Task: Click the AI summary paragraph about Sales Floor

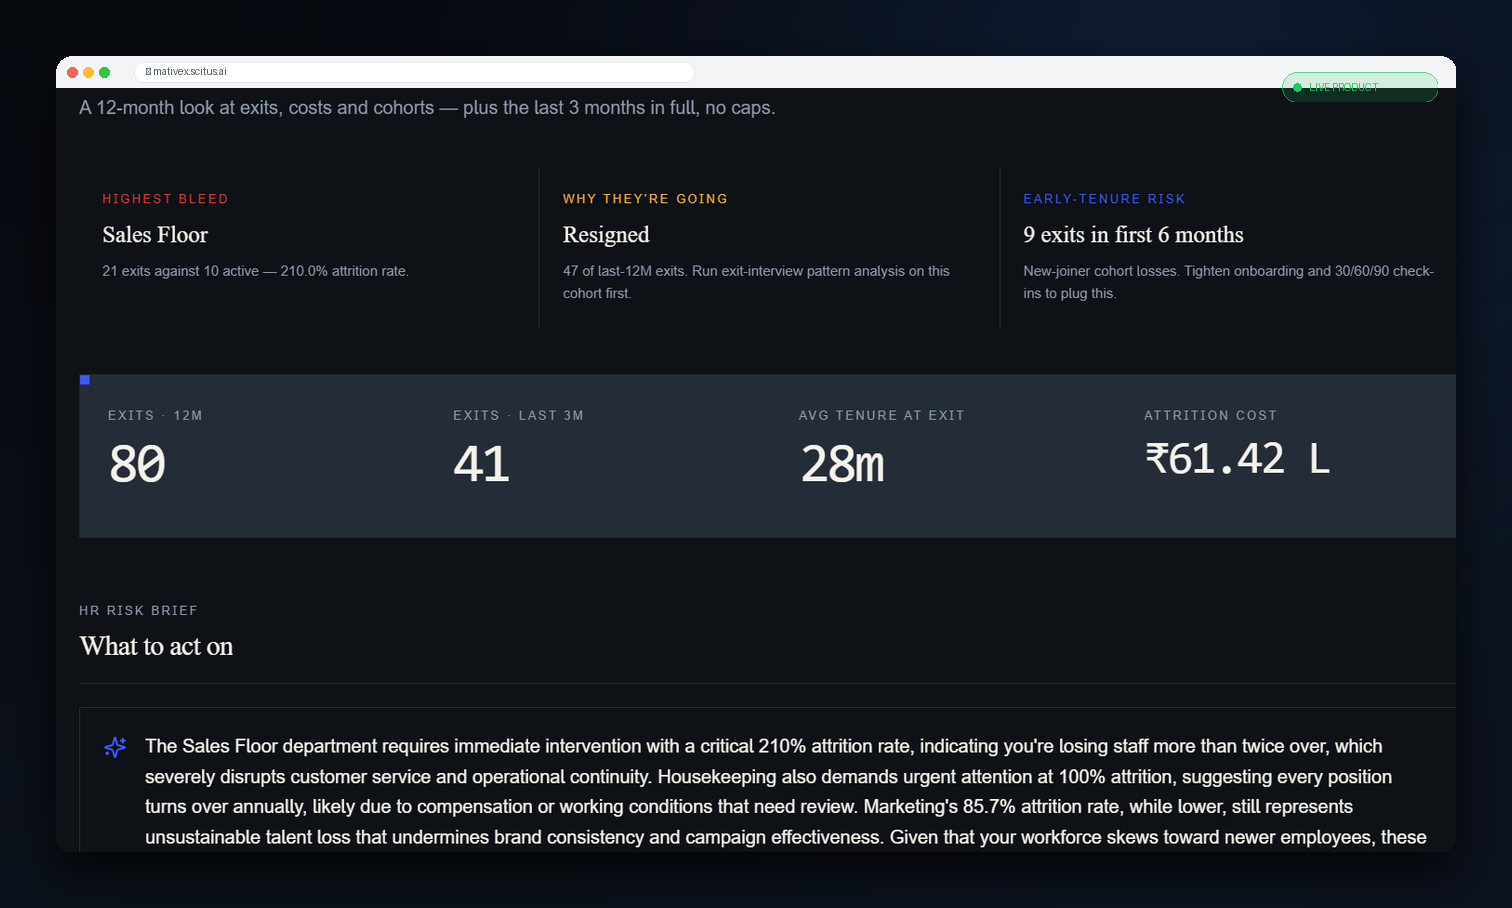Action: pyautogui.click(x=786, y=791)
